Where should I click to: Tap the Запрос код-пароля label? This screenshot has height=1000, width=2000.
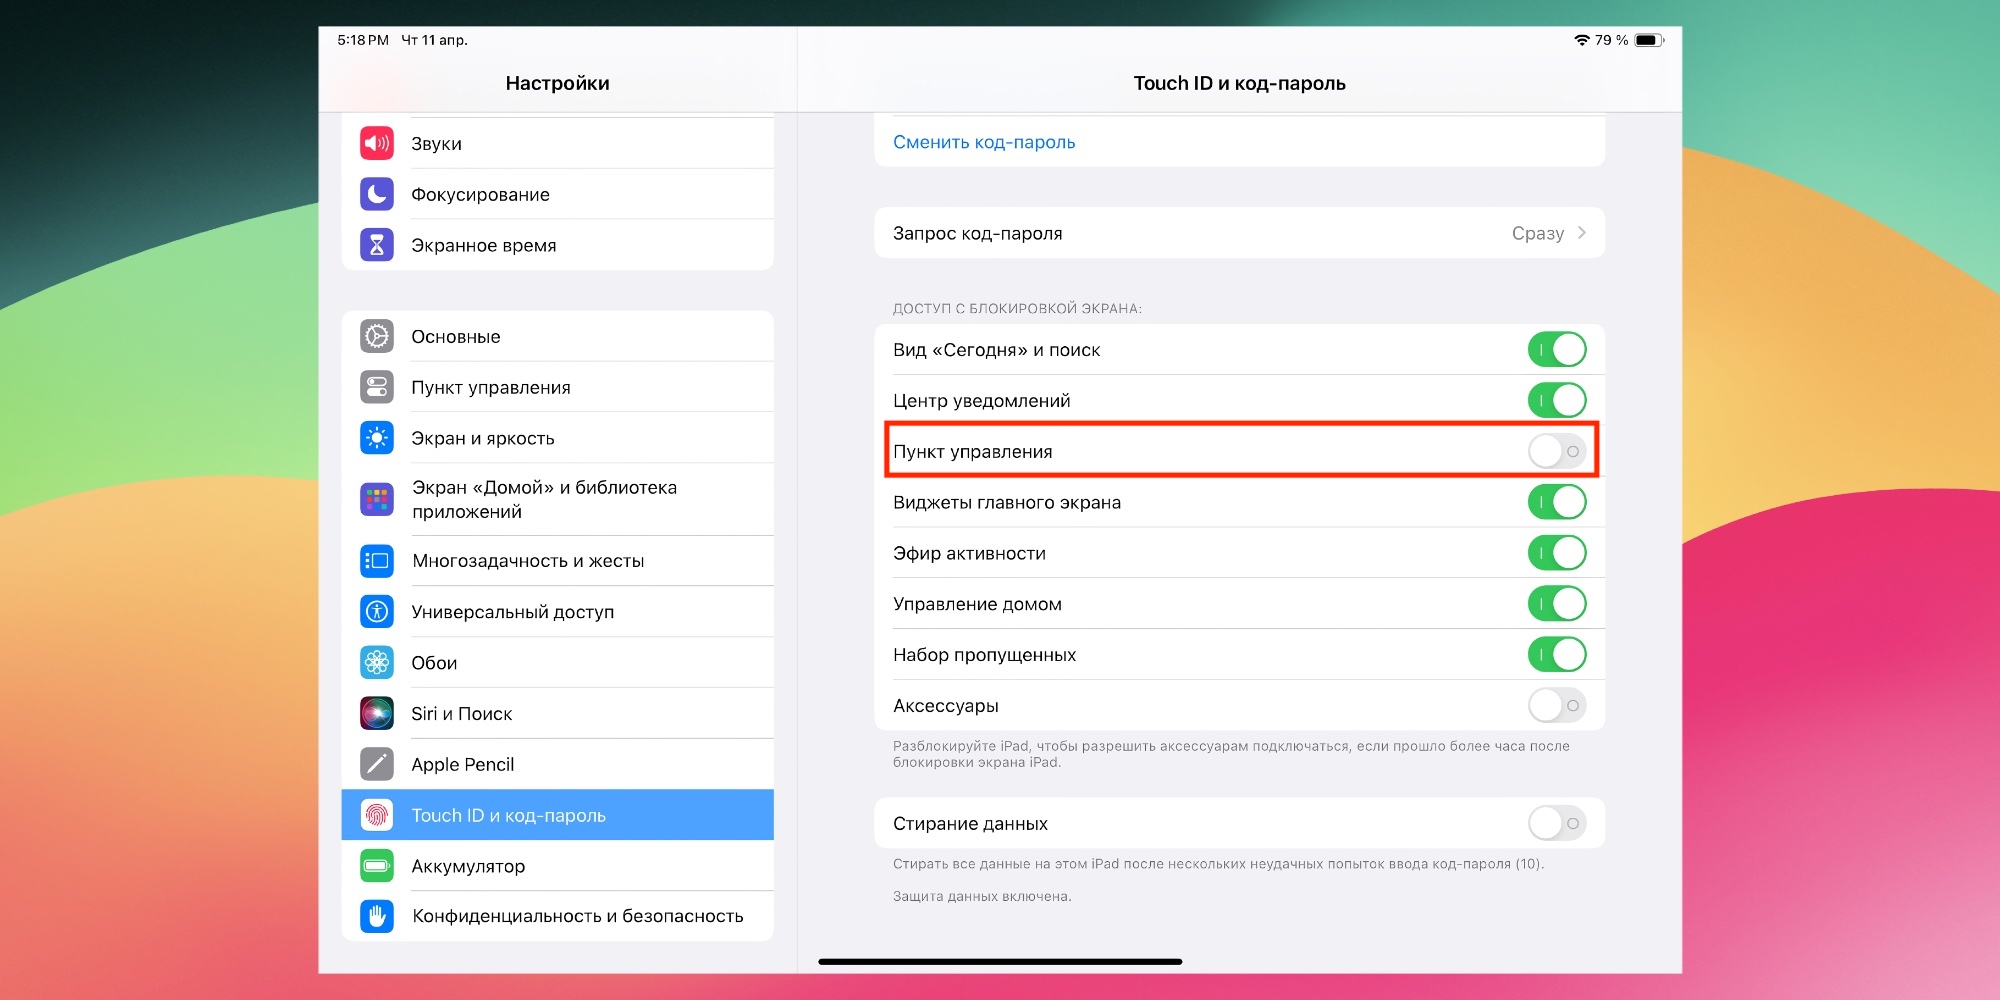click(978, 233)
